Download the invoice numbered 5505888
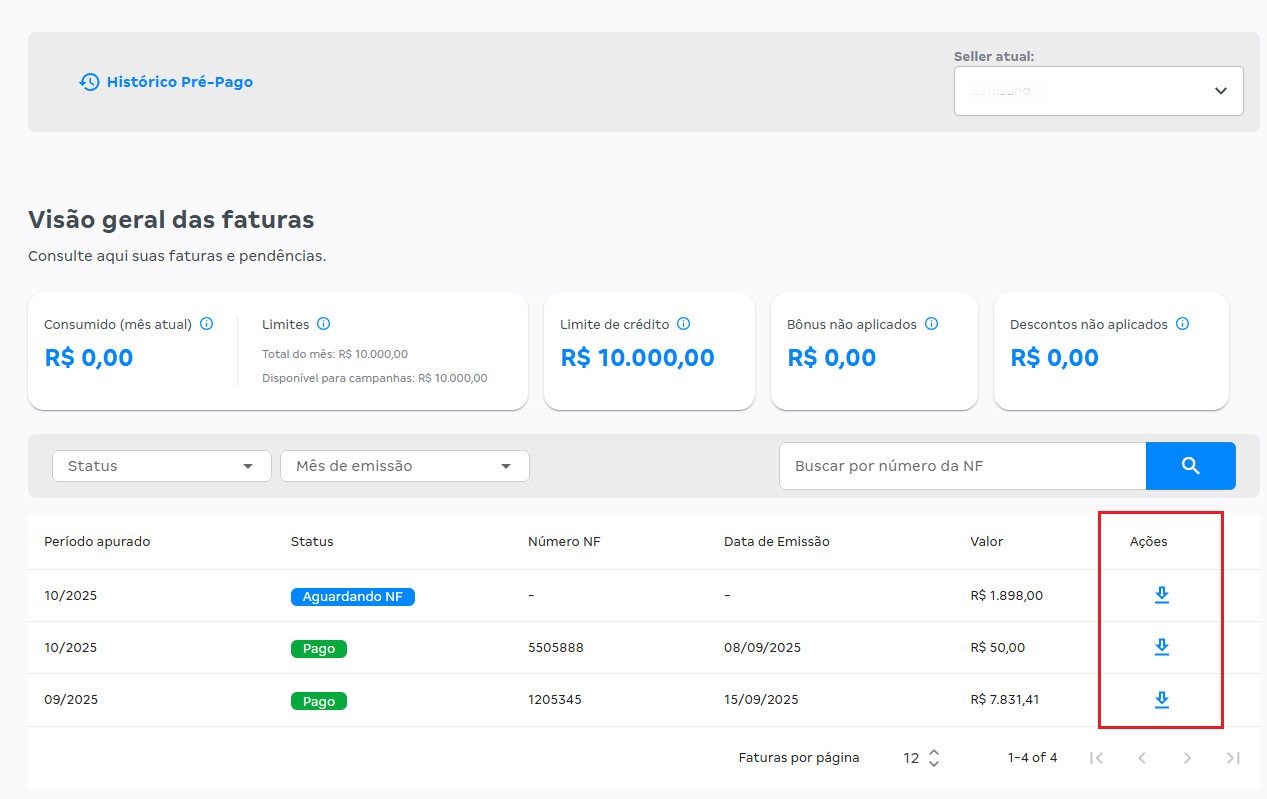This screenshot has height=799, width=1267. [1161, 647]
